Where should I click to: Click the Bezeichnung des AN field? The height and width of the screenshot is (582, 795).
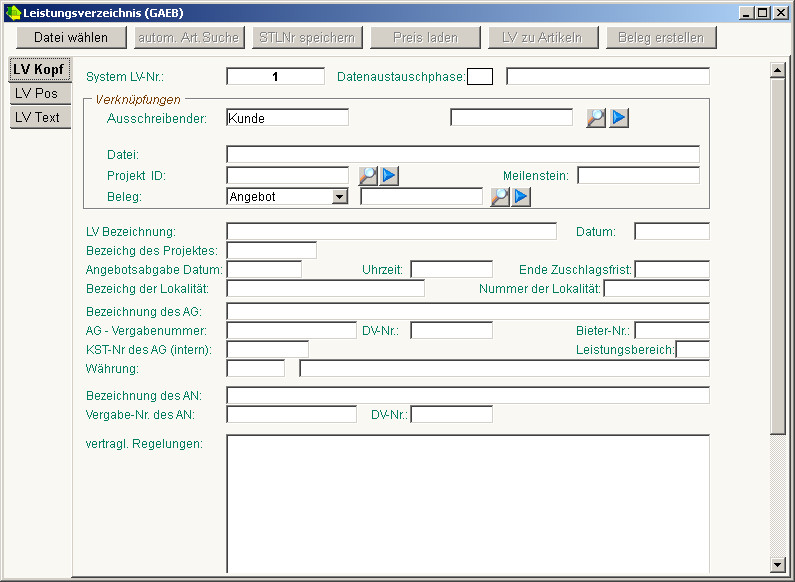(468, 395)
